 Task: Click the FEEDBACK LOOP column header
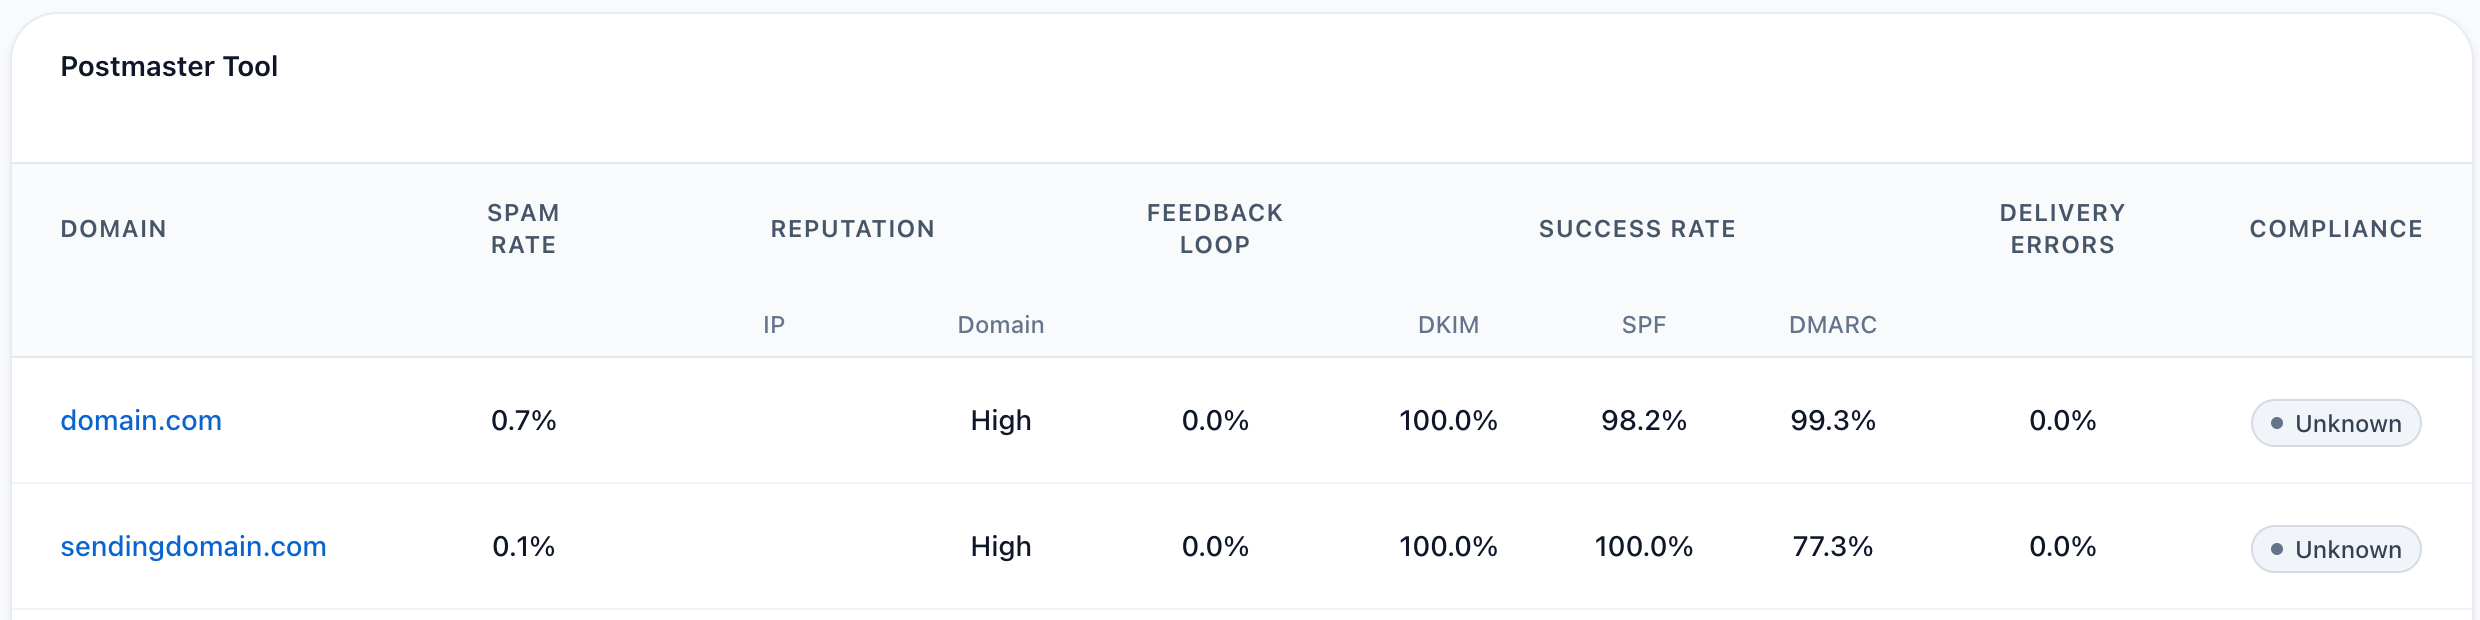pos(1214,228)
